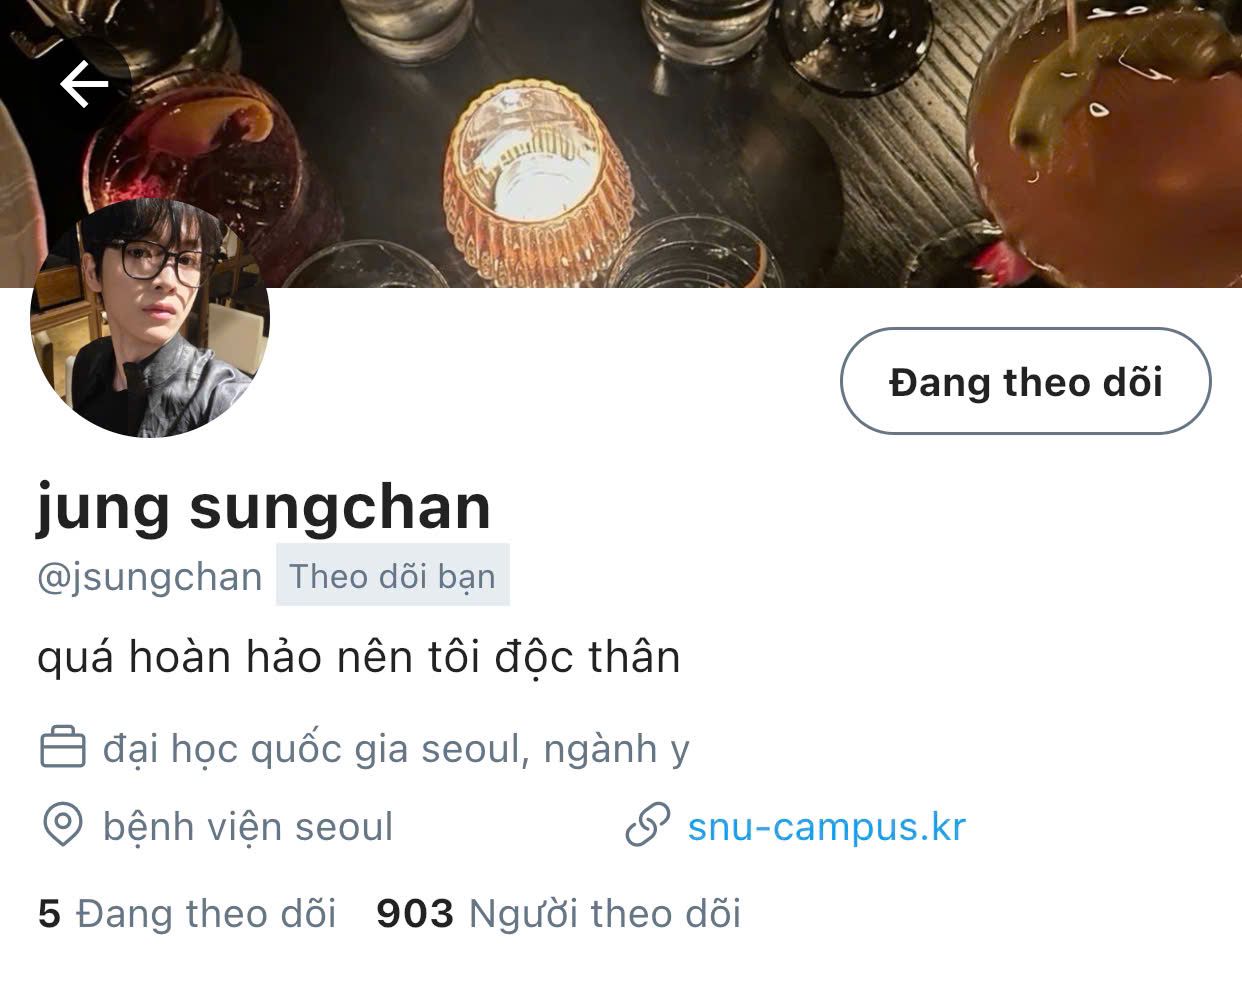
Task: Click the bio text 'quá hoàn hảo nên tôi độc thân'
Action: point(358,657)
